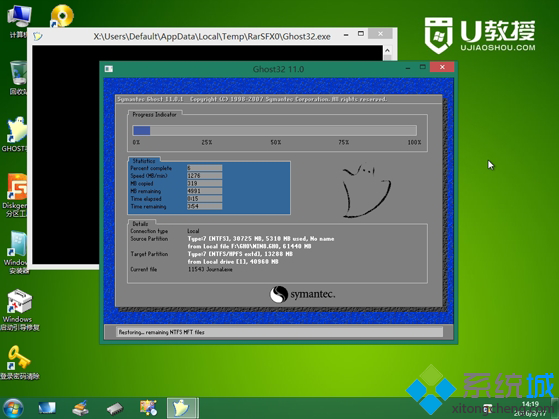Click the hard drive taskbar icon
The height and width of the screenshot is (419, 559).
tap(115, 409)
